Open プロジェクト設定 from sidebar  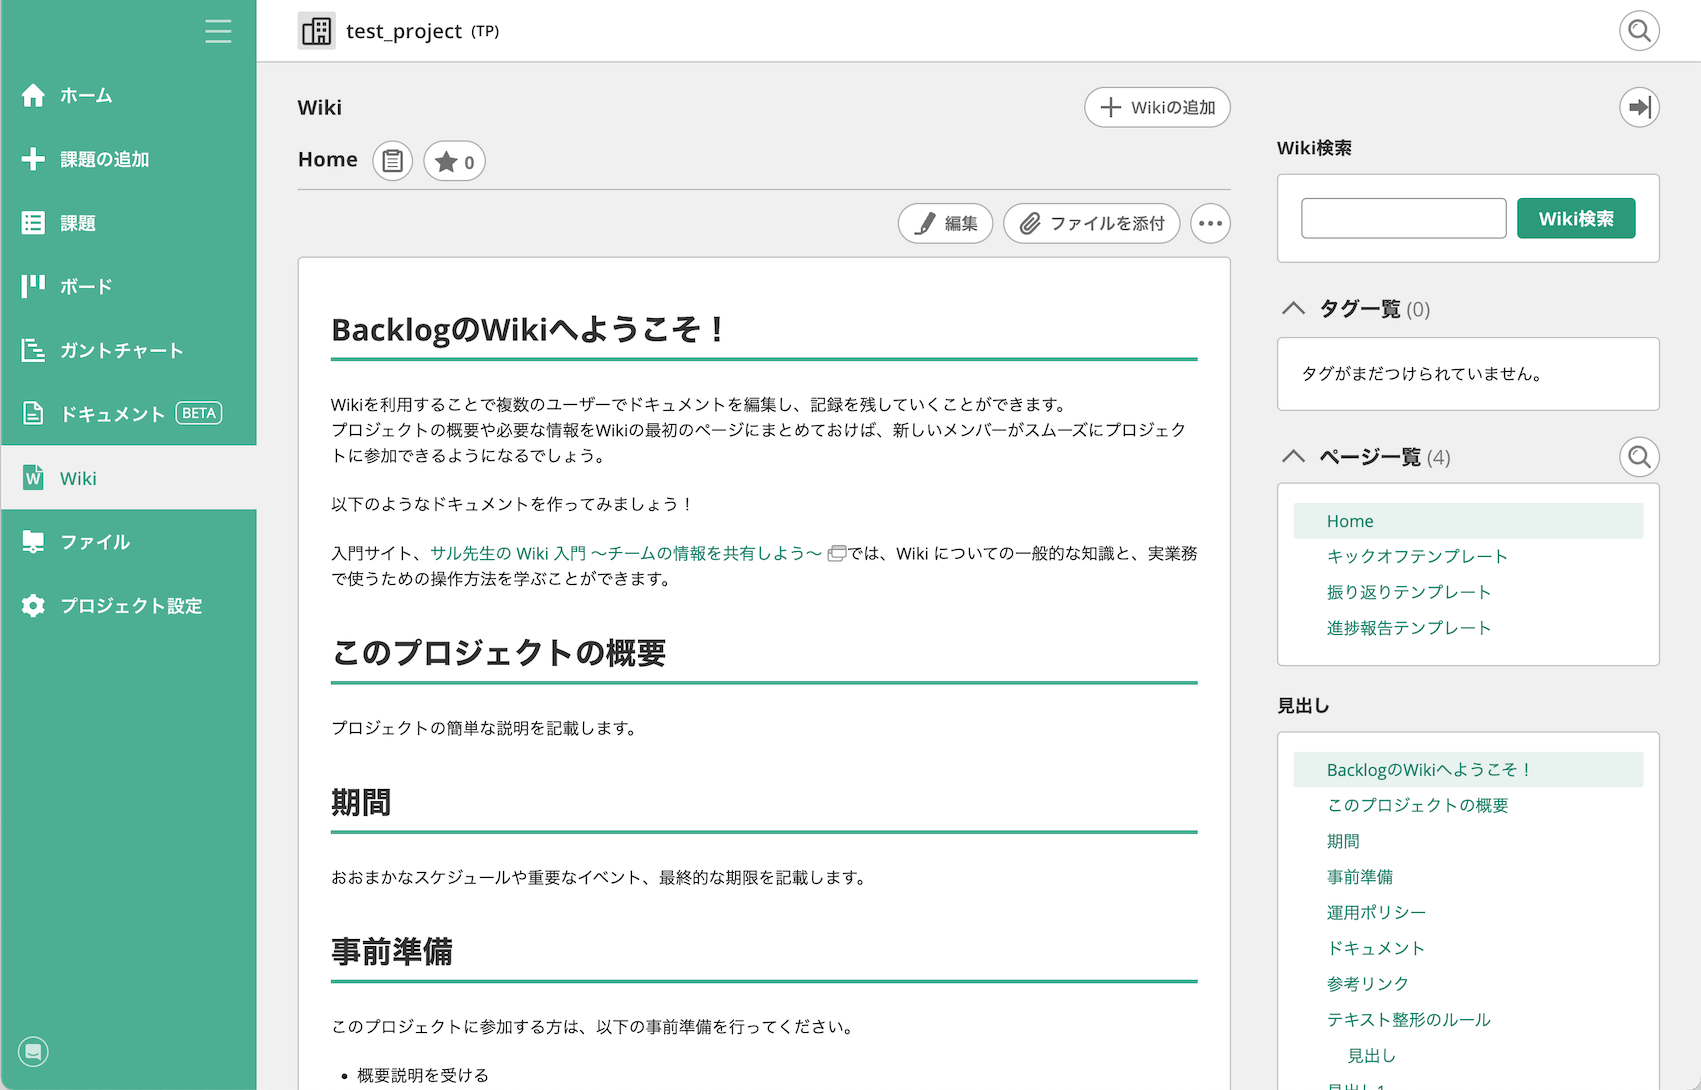[x=131, y=606]
